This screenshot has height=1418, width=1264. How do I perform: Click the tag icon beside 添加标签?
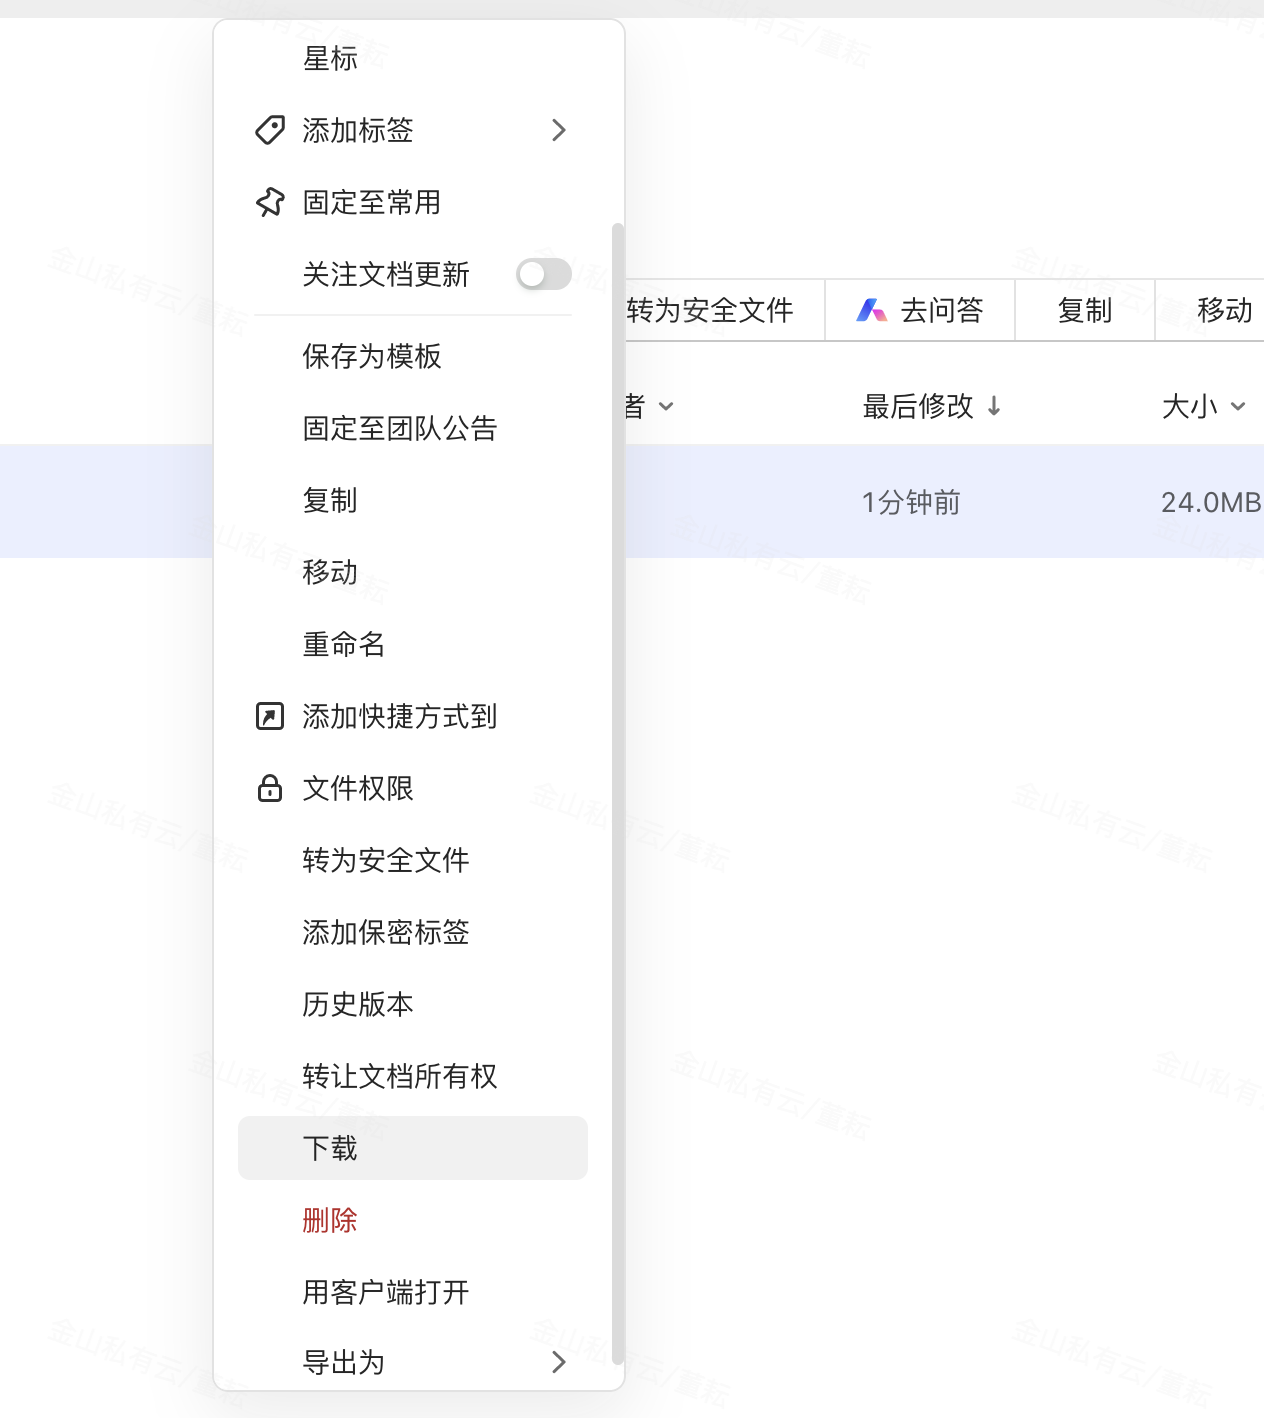click(270, 130)
